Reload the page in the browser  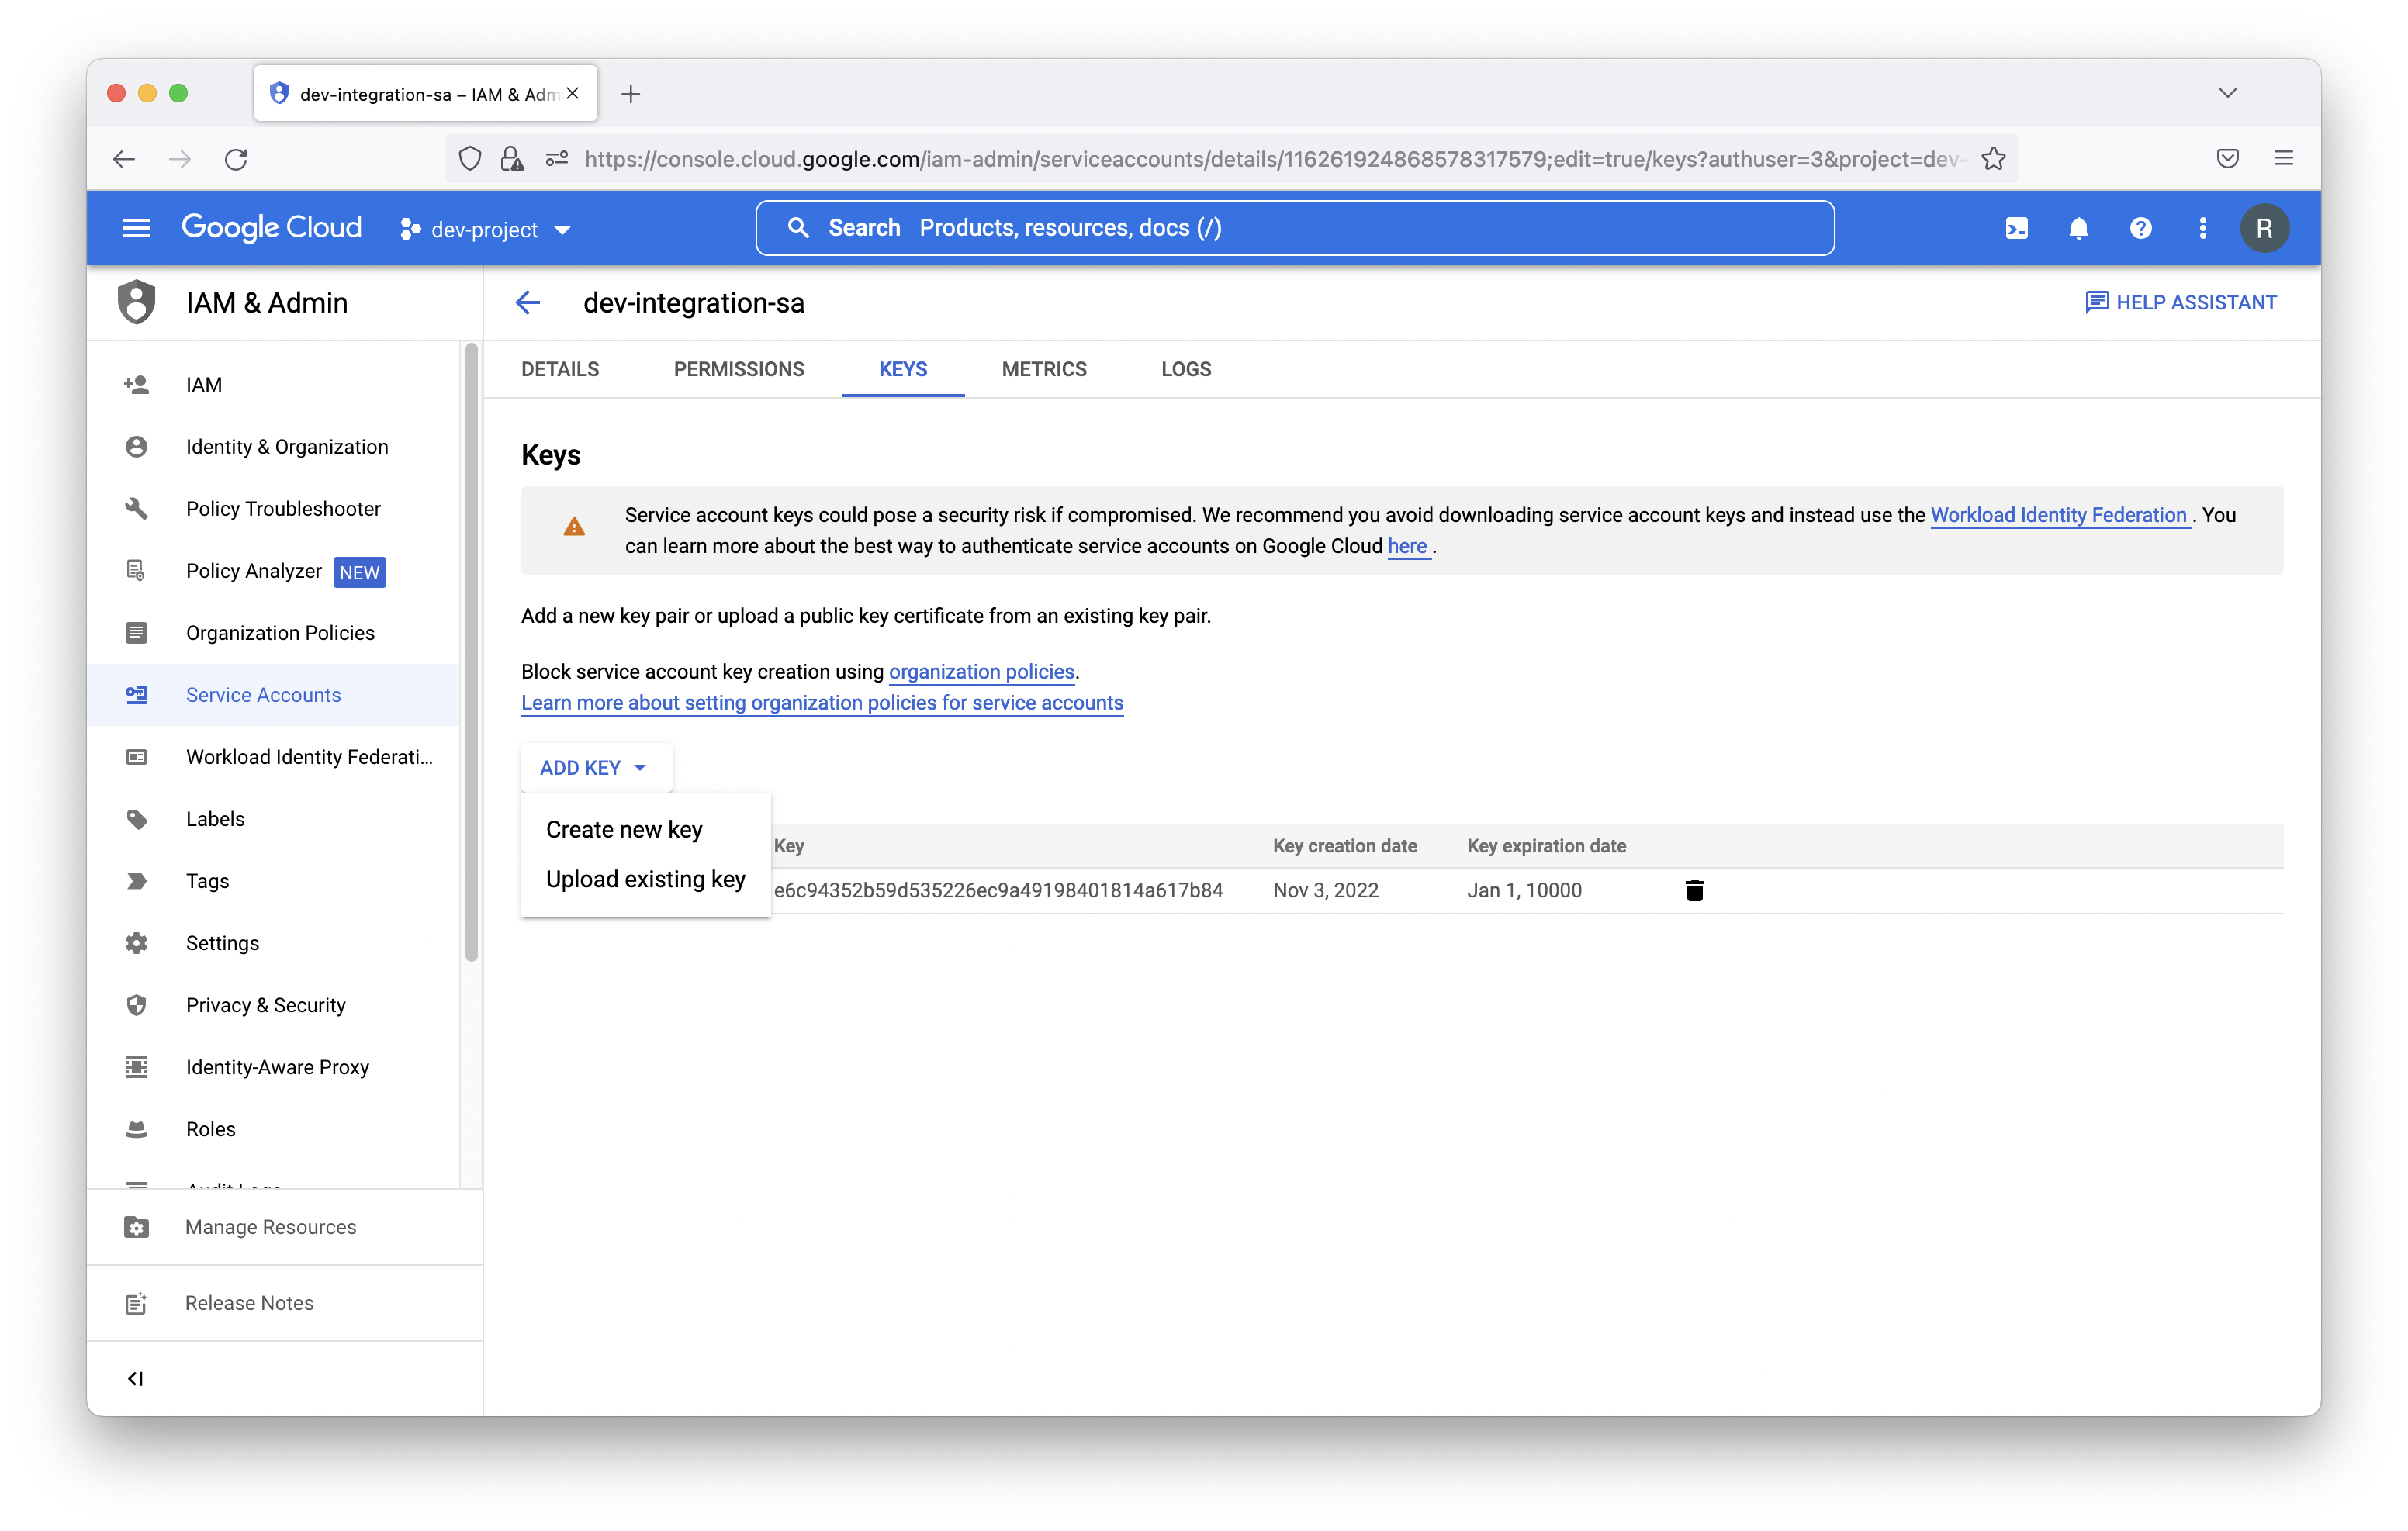(236, 159)
